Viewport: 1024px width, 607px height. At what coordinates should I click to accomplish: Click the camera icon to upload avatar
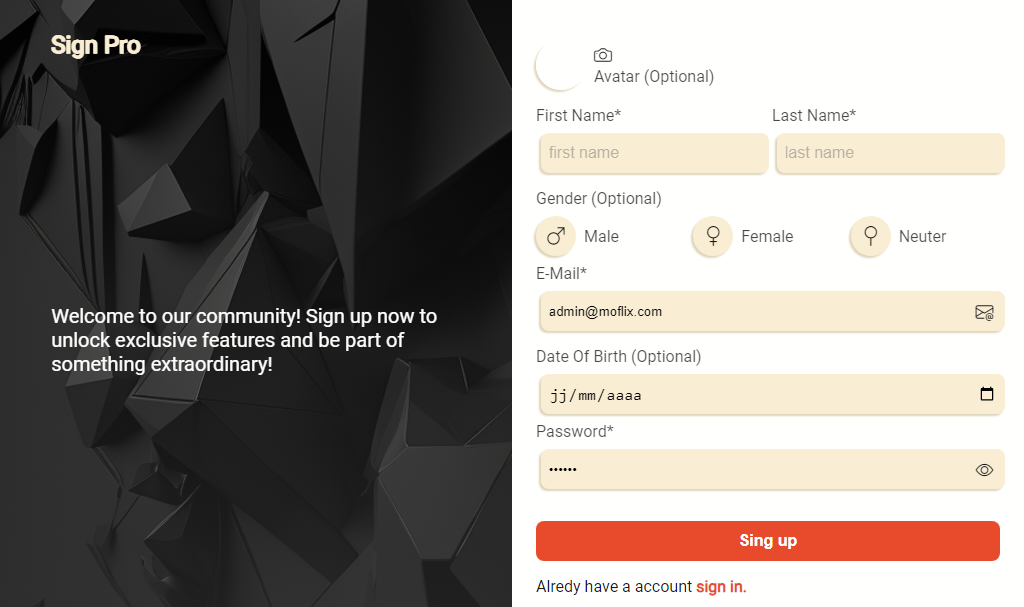coord(604,56)
